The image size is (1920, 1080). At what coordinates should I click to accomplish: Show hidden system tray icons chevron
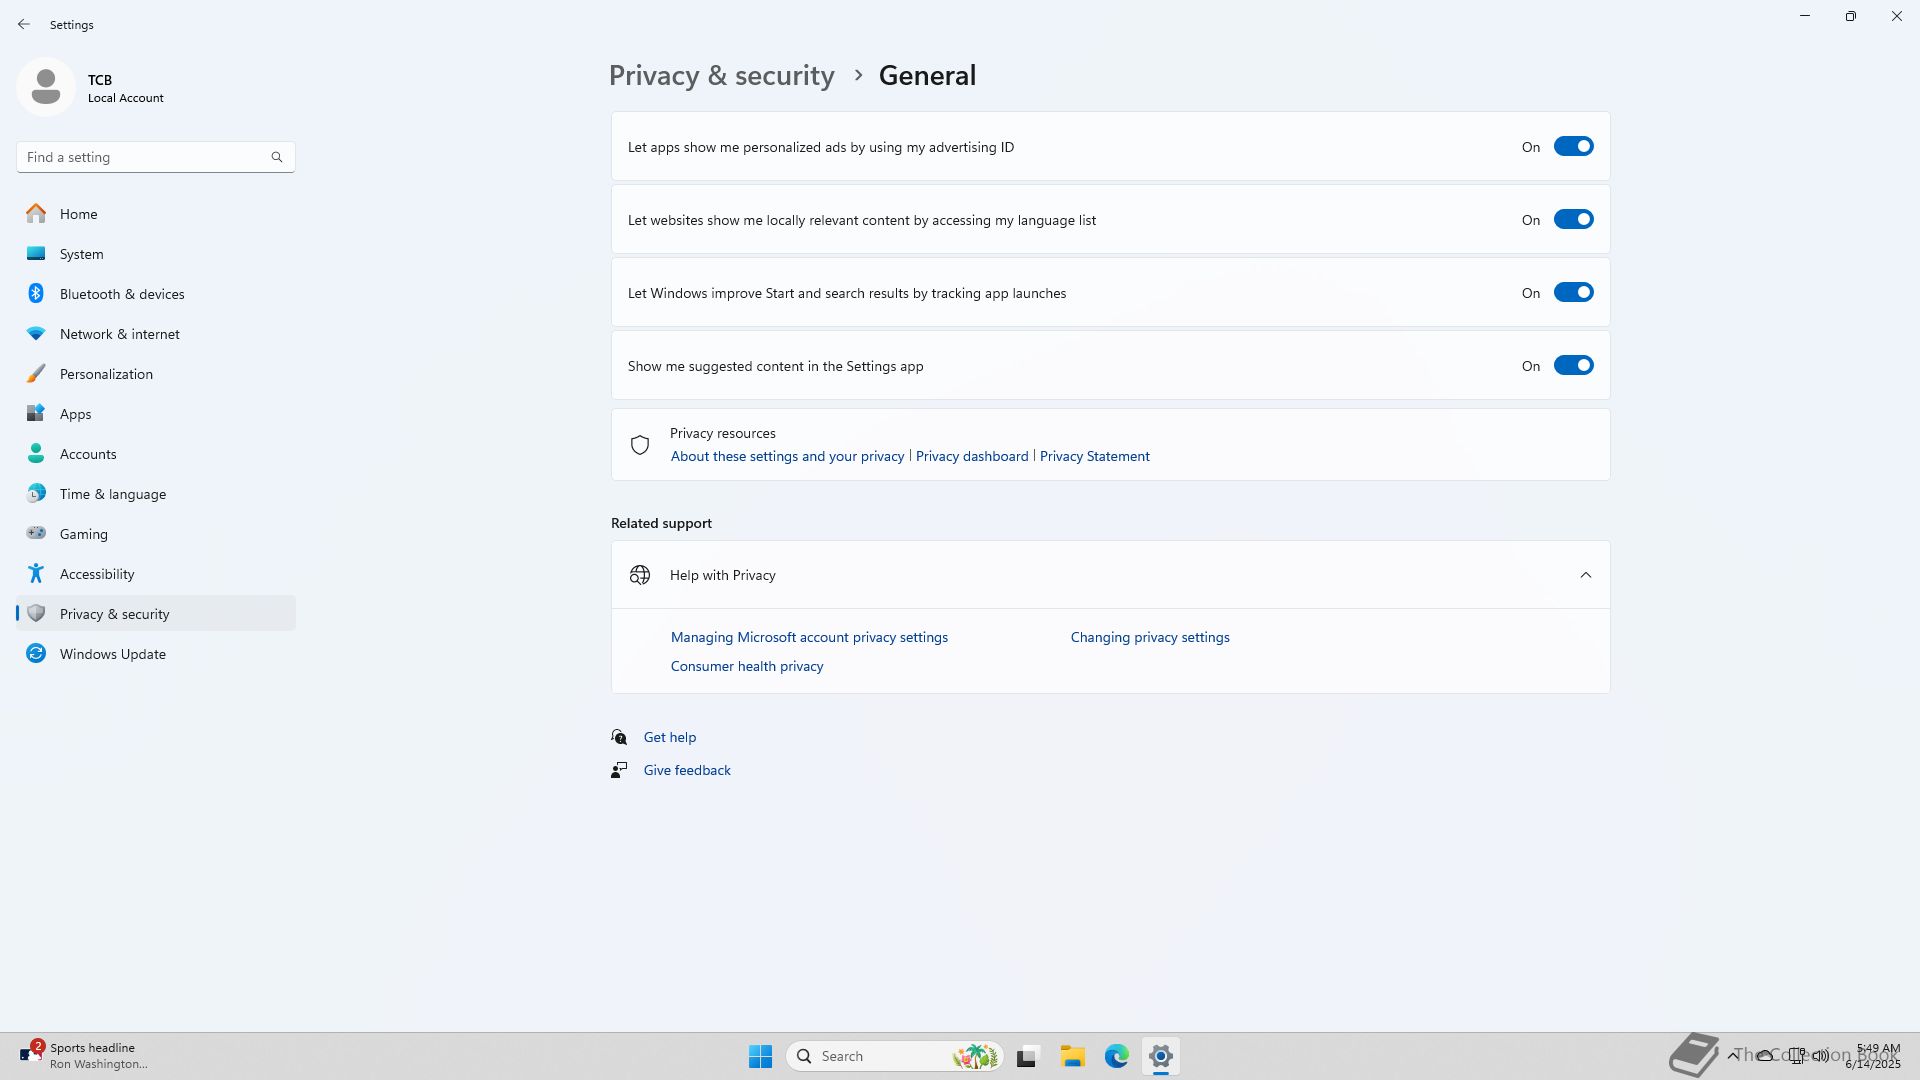click(1732, 1056)
